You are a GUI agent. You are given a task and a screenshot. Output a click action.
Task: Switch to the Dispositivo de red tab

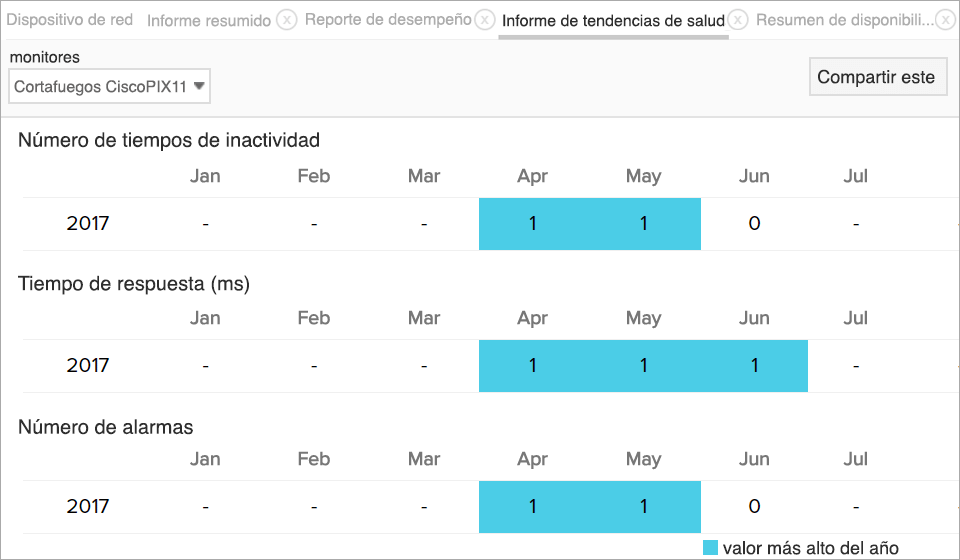[70, 20]
